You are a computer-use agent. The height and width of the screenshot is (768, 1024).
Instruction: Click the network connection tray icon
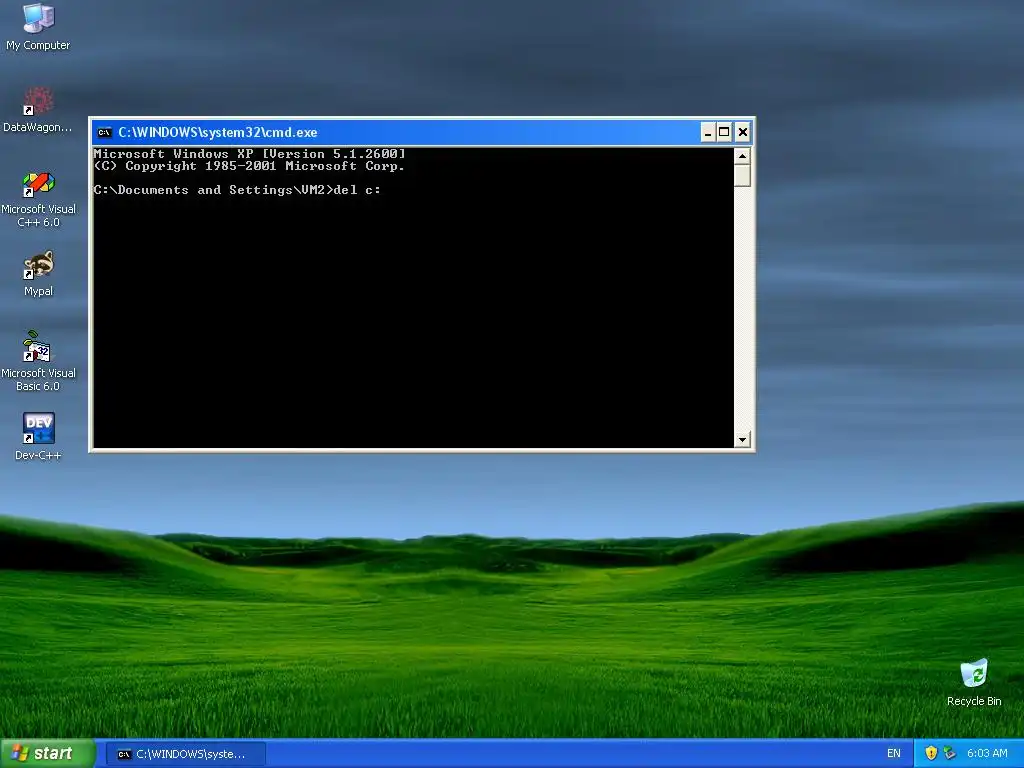949,753
